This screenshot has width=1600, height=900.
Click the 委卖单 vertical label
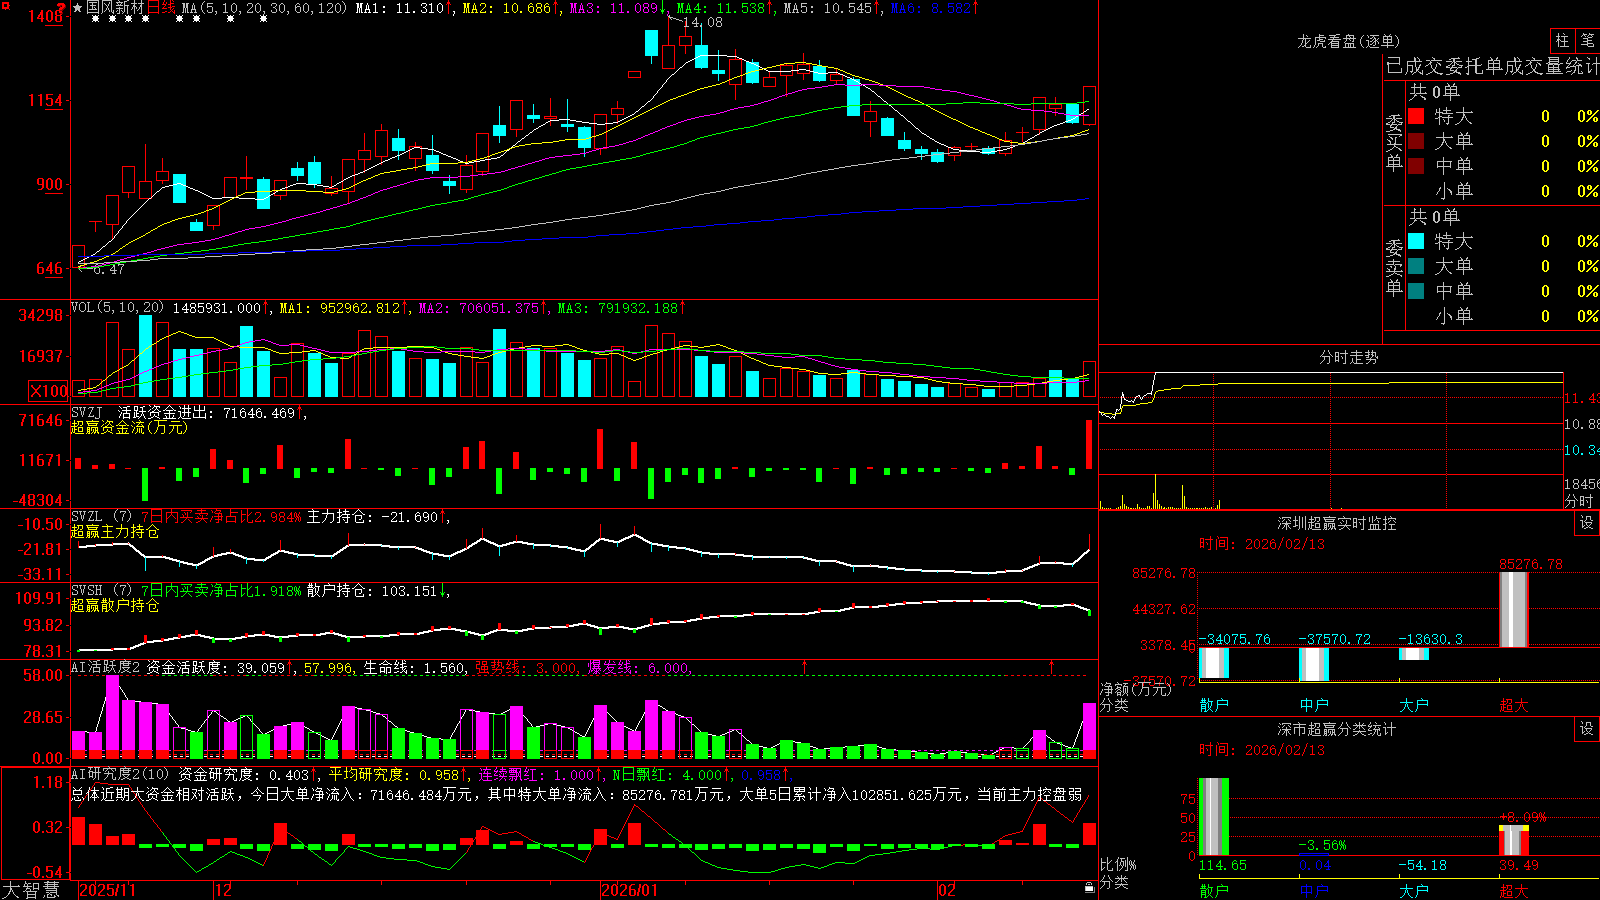(x=1394, y=267)
